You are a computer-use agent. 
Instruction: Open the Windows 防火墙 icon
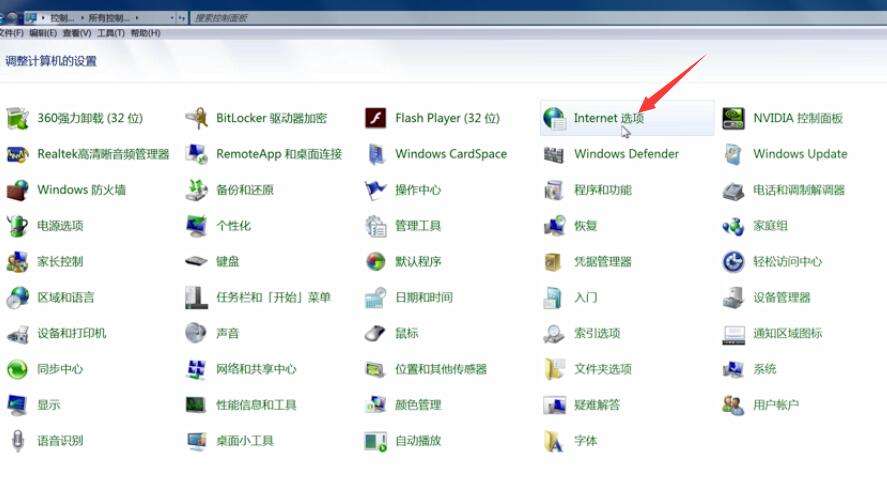coord(18,190)
